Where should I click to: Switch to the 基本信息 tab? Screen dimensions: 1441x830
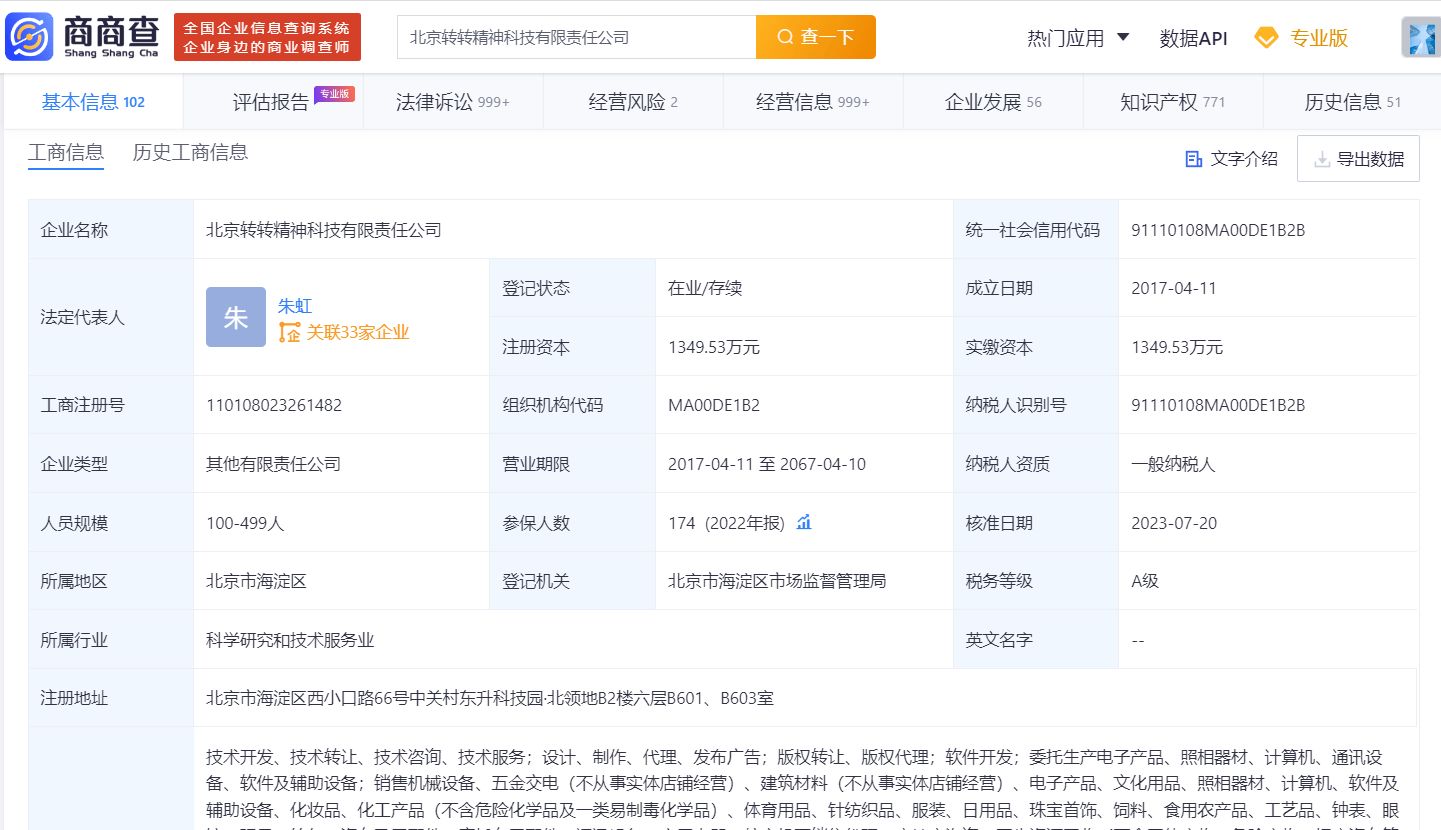(x=93, y=102)
